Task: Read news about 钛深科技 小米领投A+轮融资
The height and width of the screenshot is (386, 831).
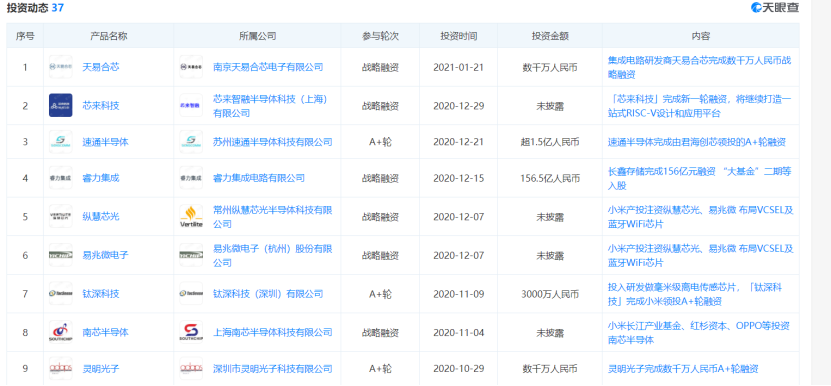Action: [x=695, y=294]
